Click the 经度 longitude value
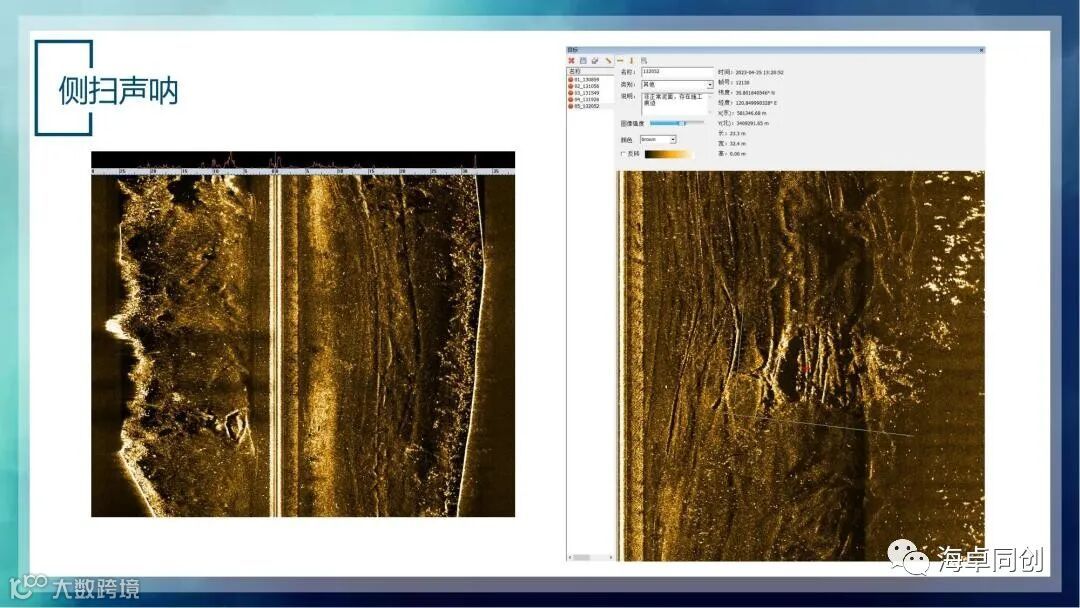The width and height of the screenshot is (1080, 608). 756,103
